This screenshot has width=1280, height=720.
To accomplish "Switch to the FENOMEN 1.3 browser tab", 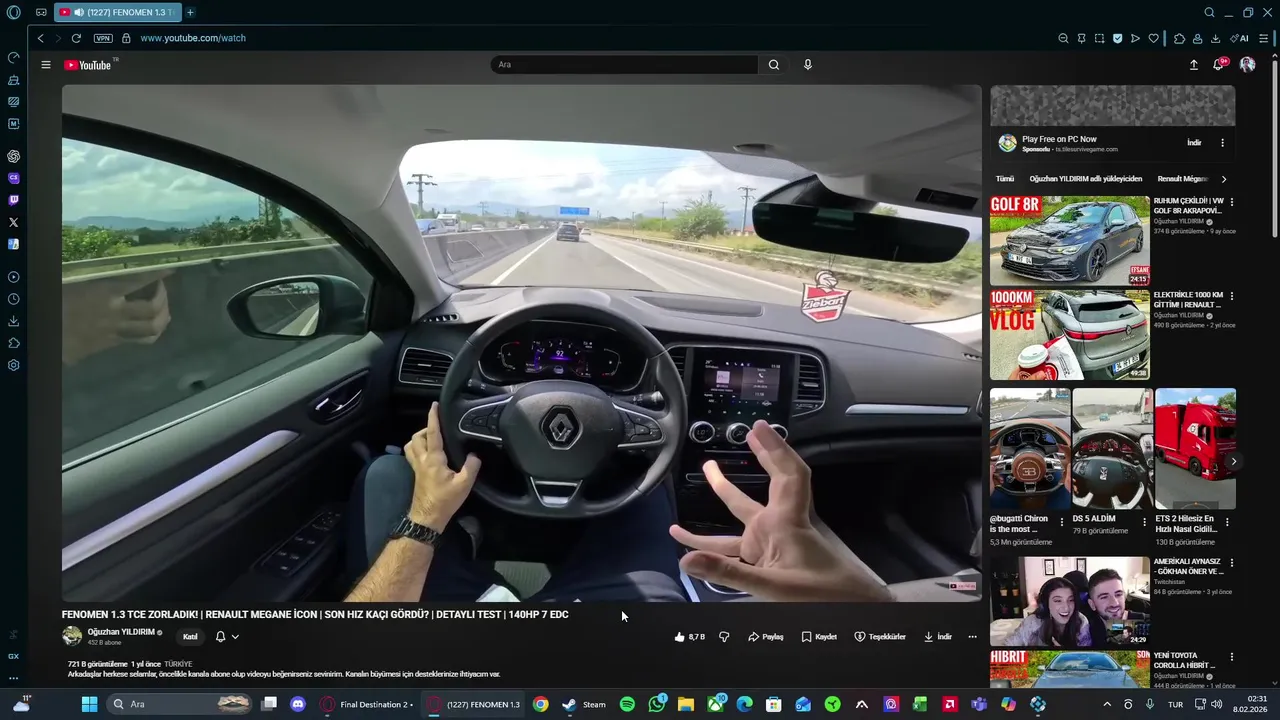I will click(116, 12).
